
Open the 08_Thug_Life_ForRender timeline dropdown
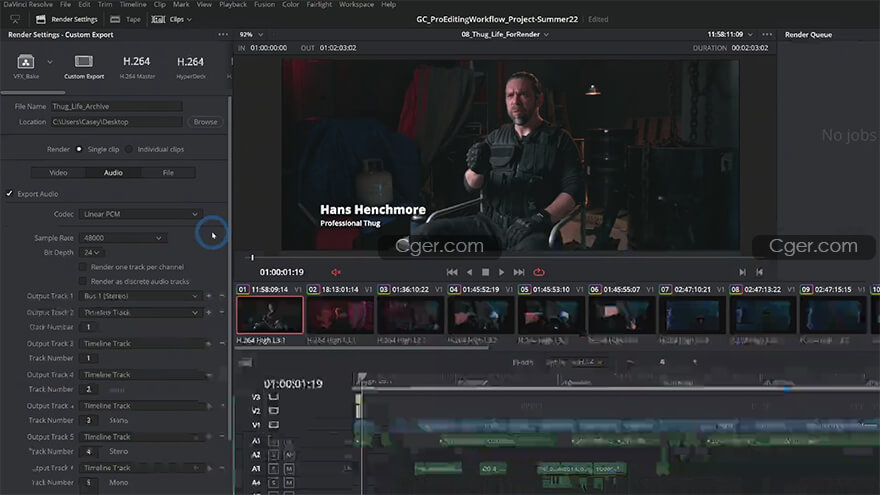point(505,34)
